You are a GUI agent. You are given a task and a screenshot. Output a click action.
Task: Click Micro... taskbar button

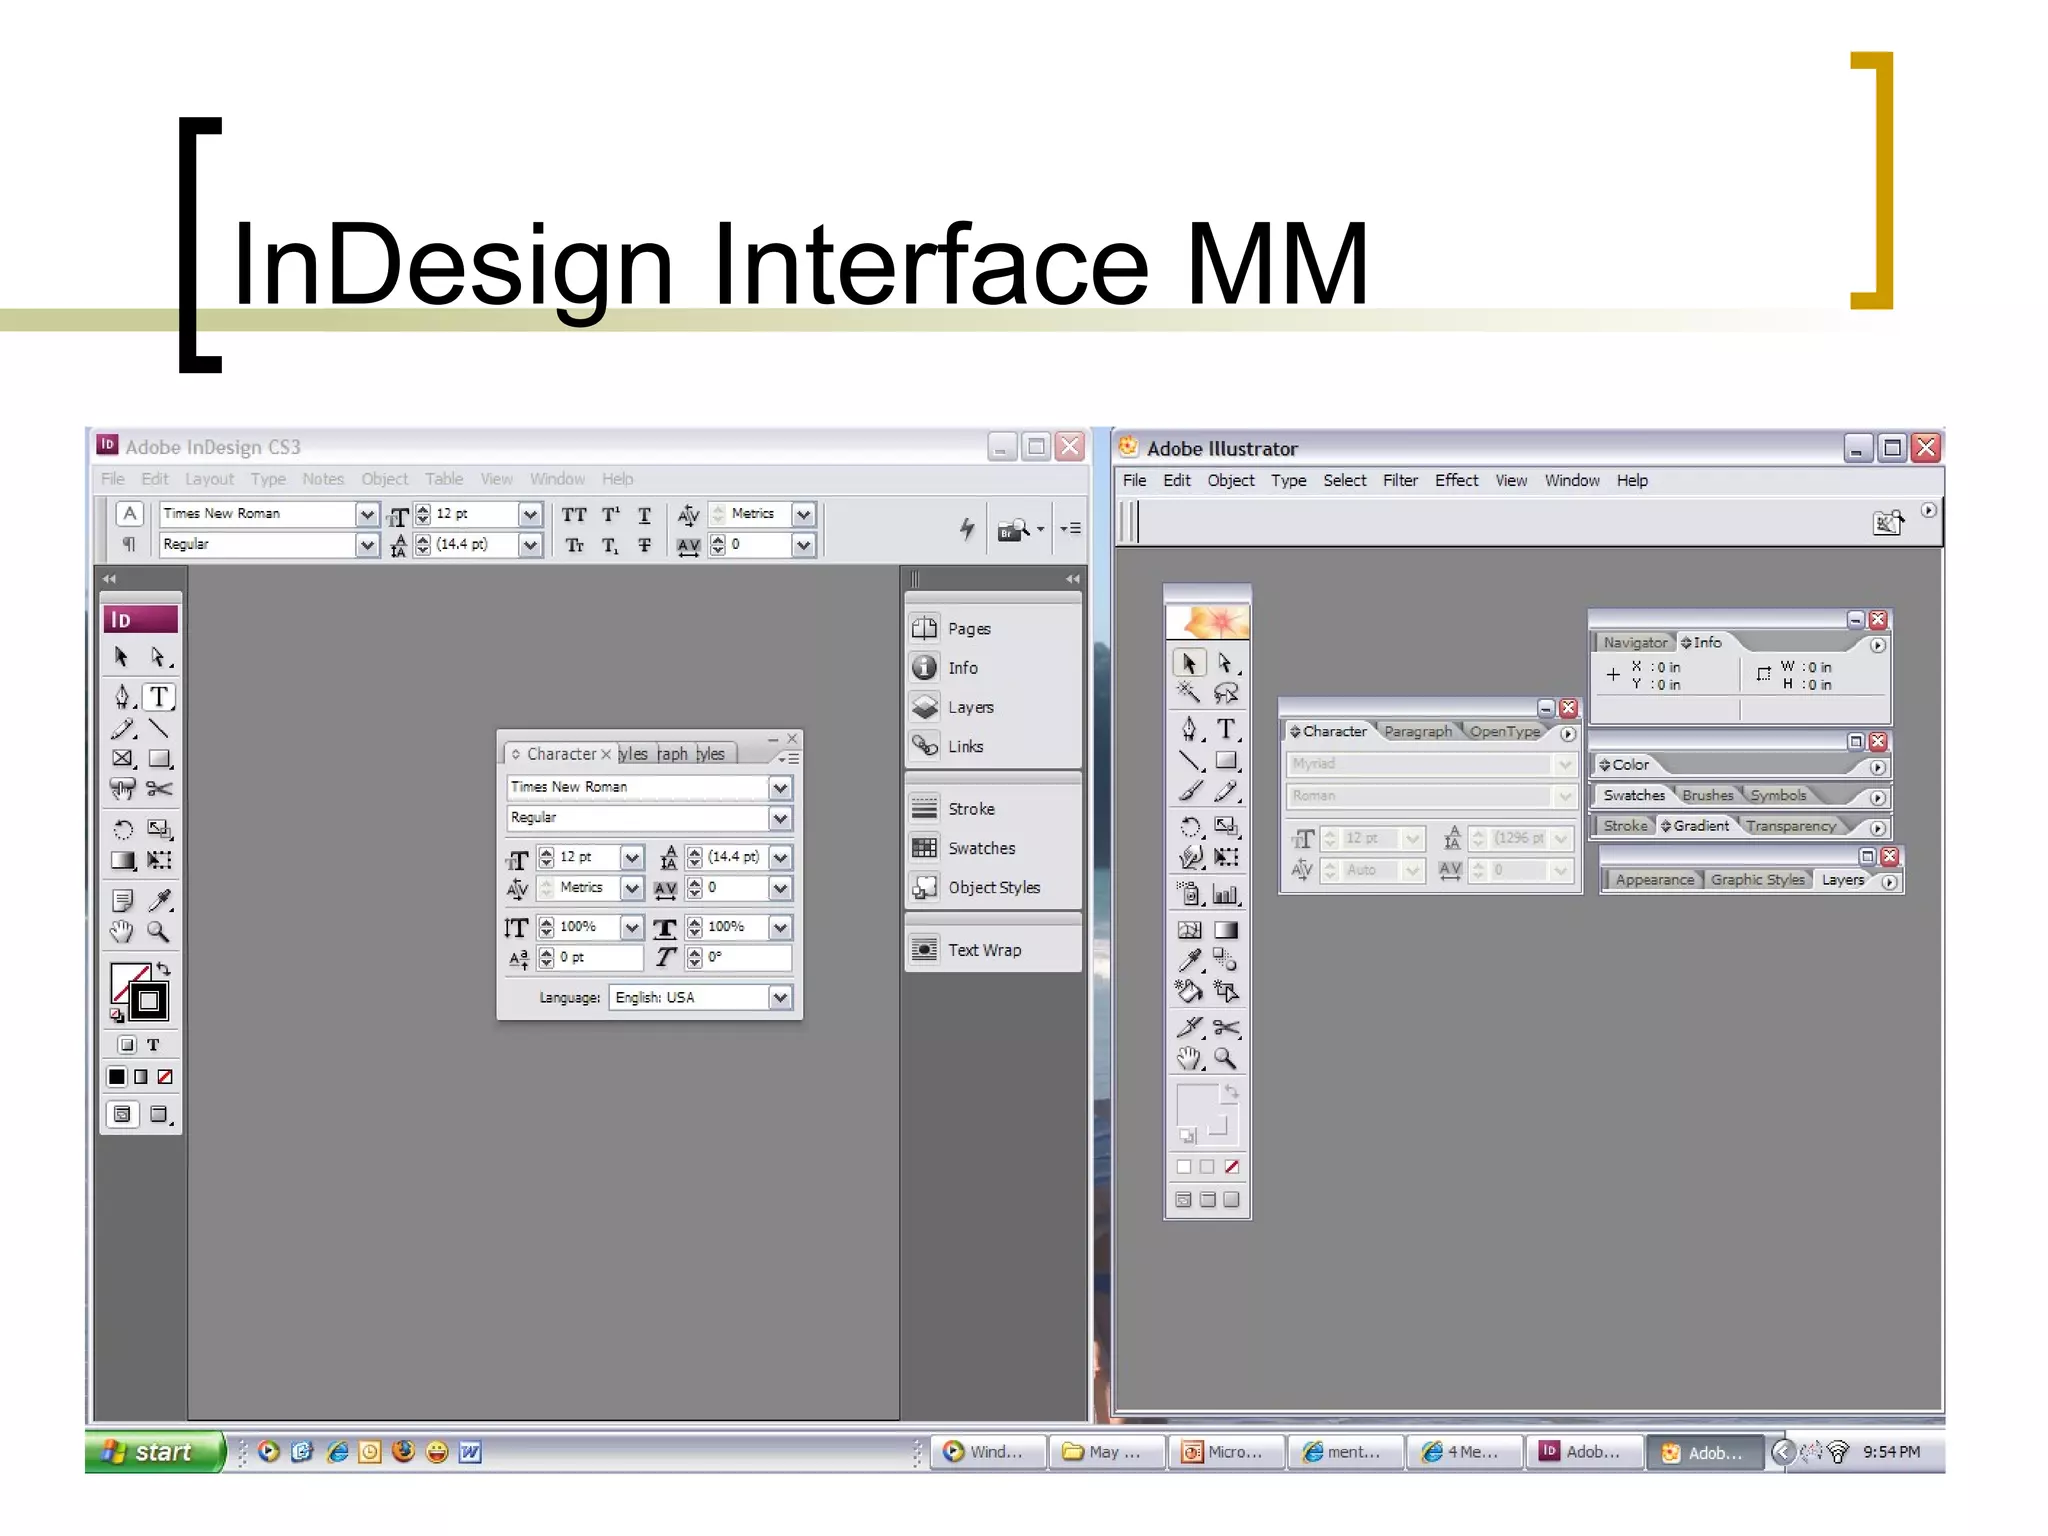click(x=1225, y=1452)
